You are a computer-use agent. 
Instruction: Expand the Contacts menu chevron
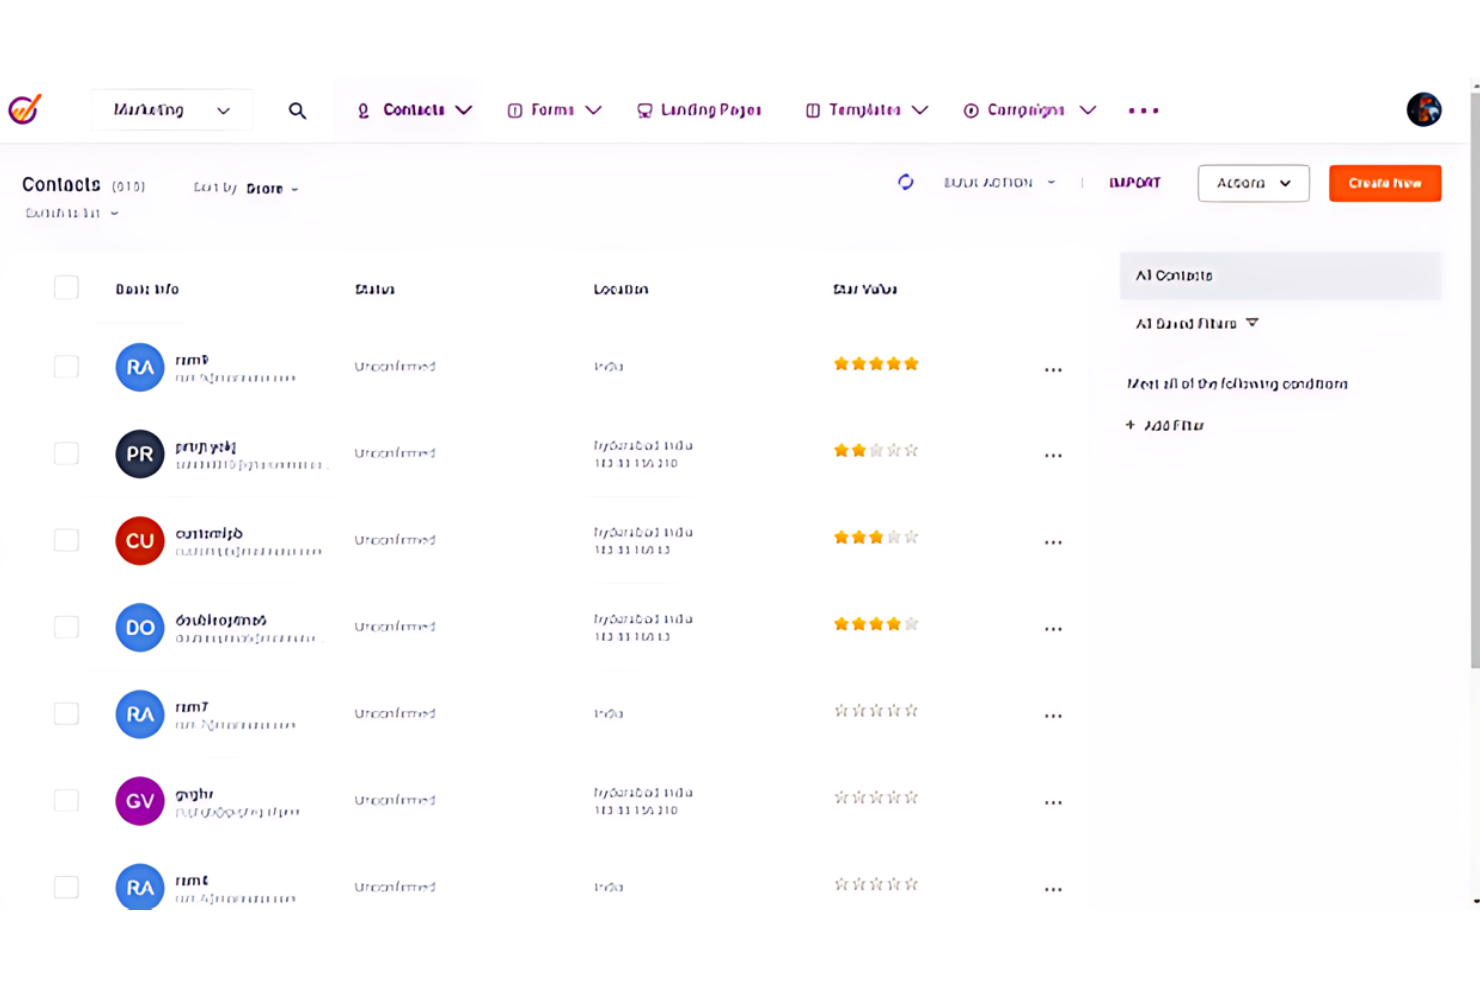pyautogui.click(x=464, y=110)
